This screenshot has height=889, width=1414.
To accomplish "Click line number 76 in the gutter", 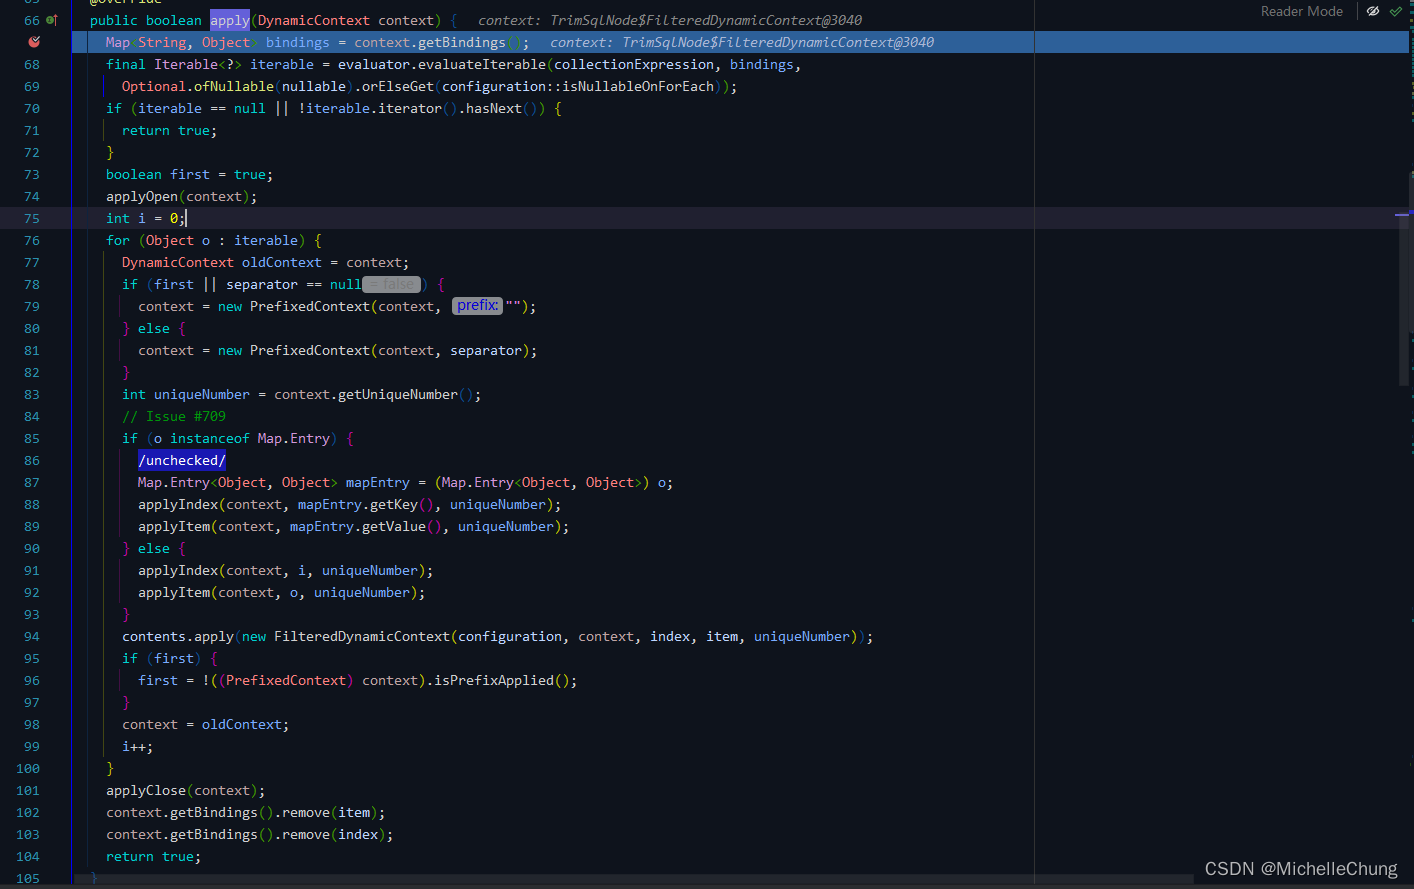I will (x=32, y=240).
